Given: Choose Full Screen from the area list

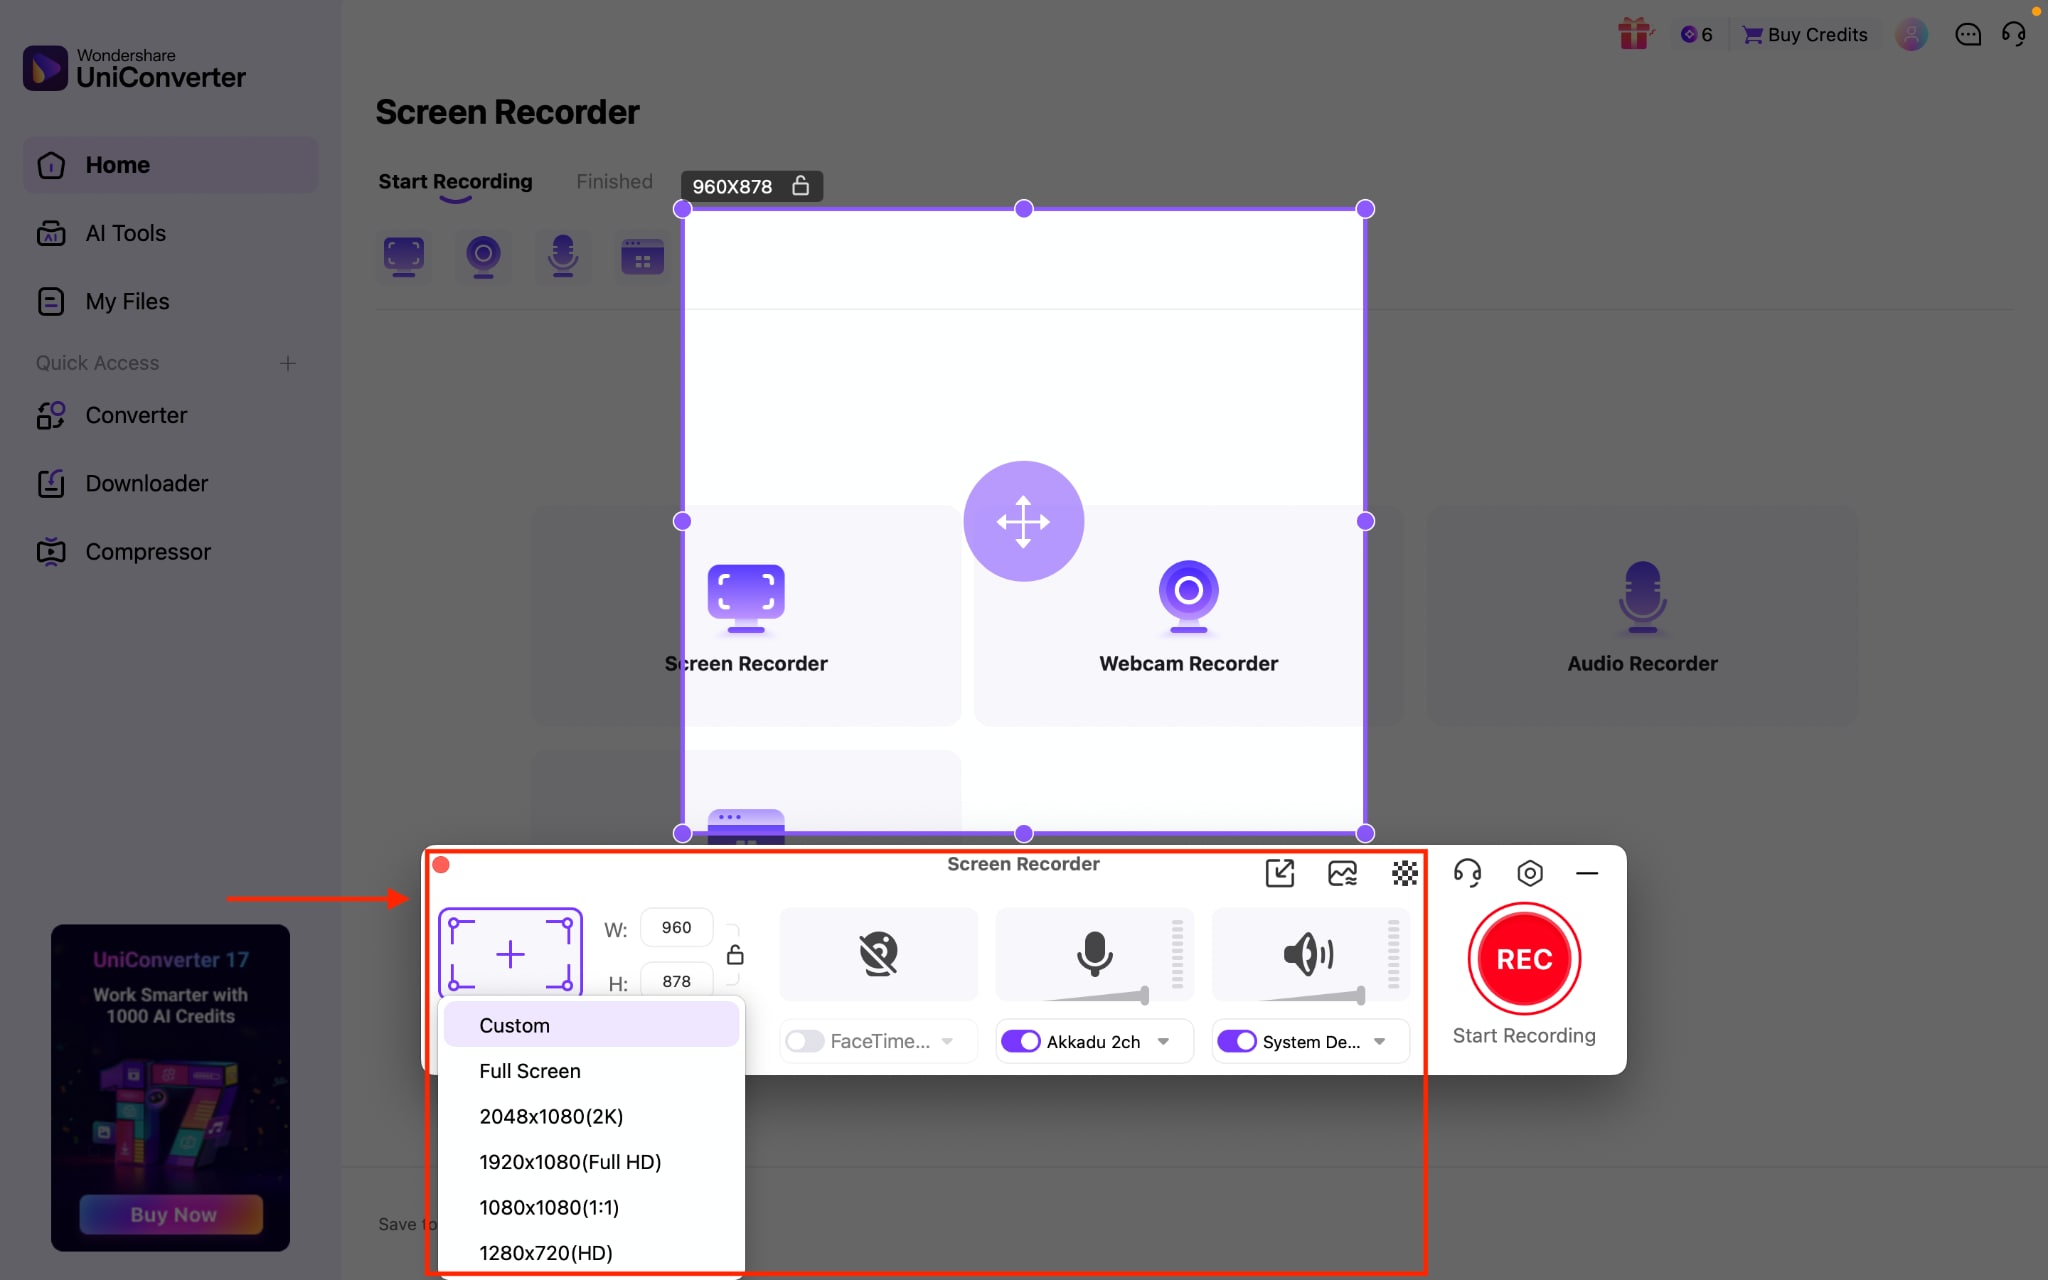Looking at the screenshot, I should pos(592,1071).
